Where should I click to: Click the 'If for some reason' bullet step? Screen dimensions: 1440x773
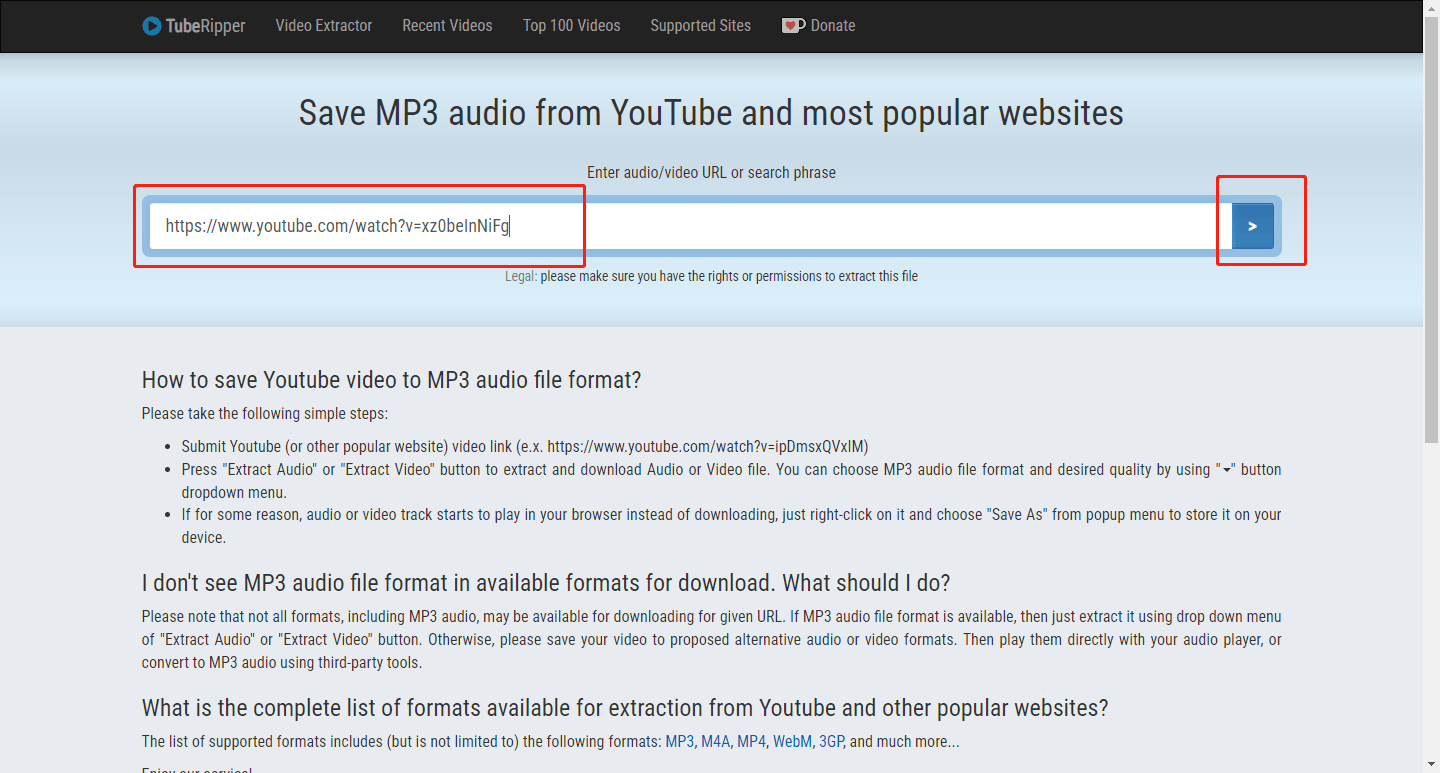click(x=731, y=526)
